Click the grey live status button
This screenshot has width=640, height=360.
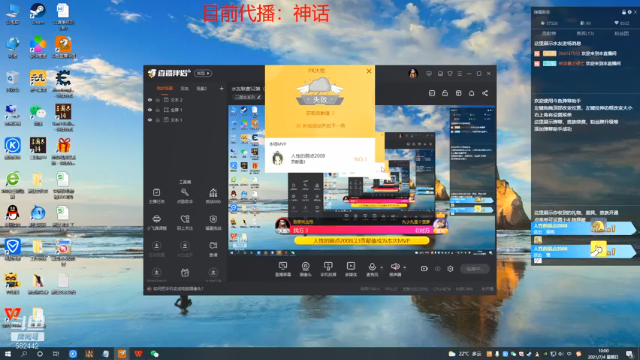tap(474, 269)
